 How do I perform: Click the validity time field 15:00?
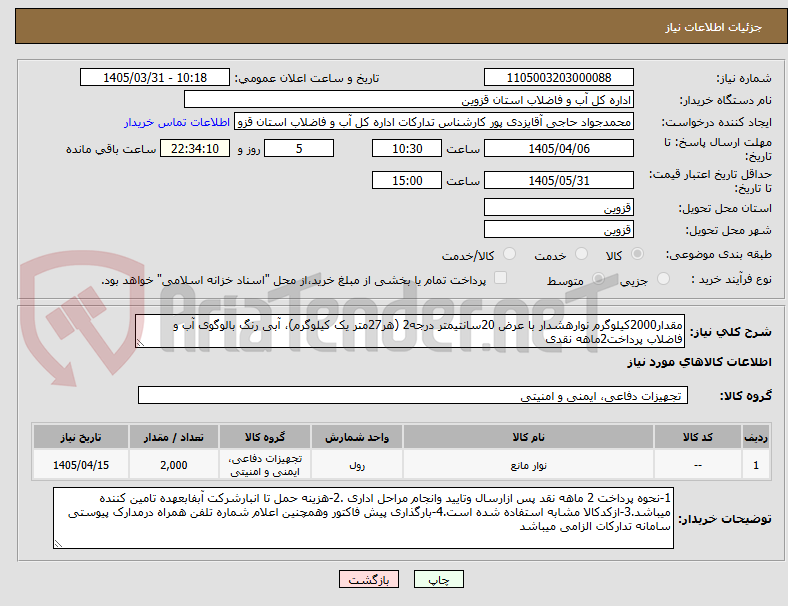(407, 180)
